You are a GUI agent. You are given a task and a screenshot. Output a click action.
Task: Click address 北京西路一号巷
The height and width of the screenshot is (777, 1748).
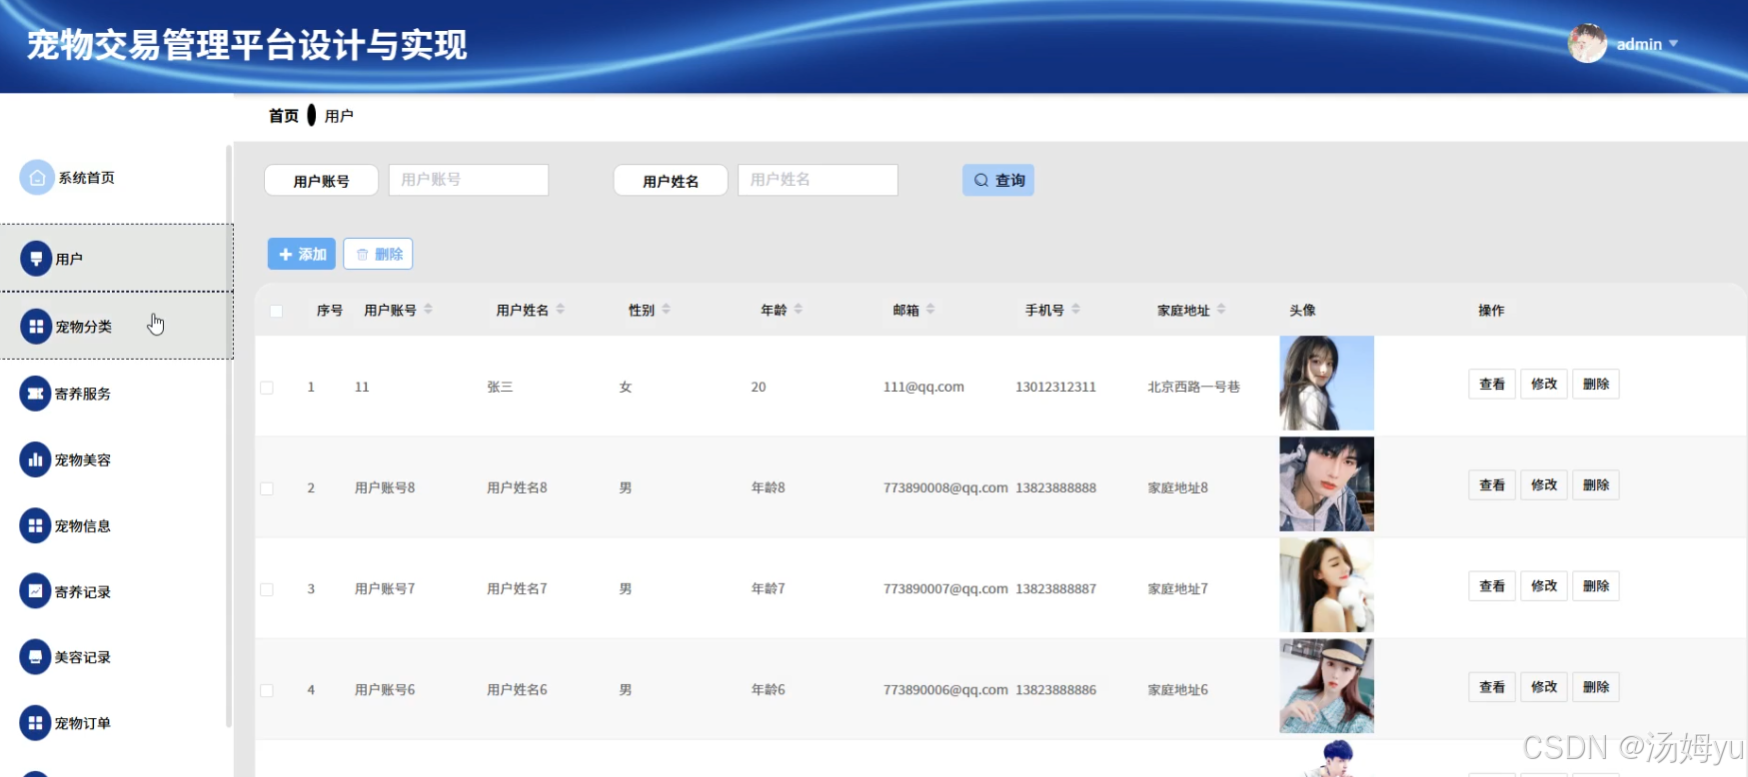point(1193,387)
